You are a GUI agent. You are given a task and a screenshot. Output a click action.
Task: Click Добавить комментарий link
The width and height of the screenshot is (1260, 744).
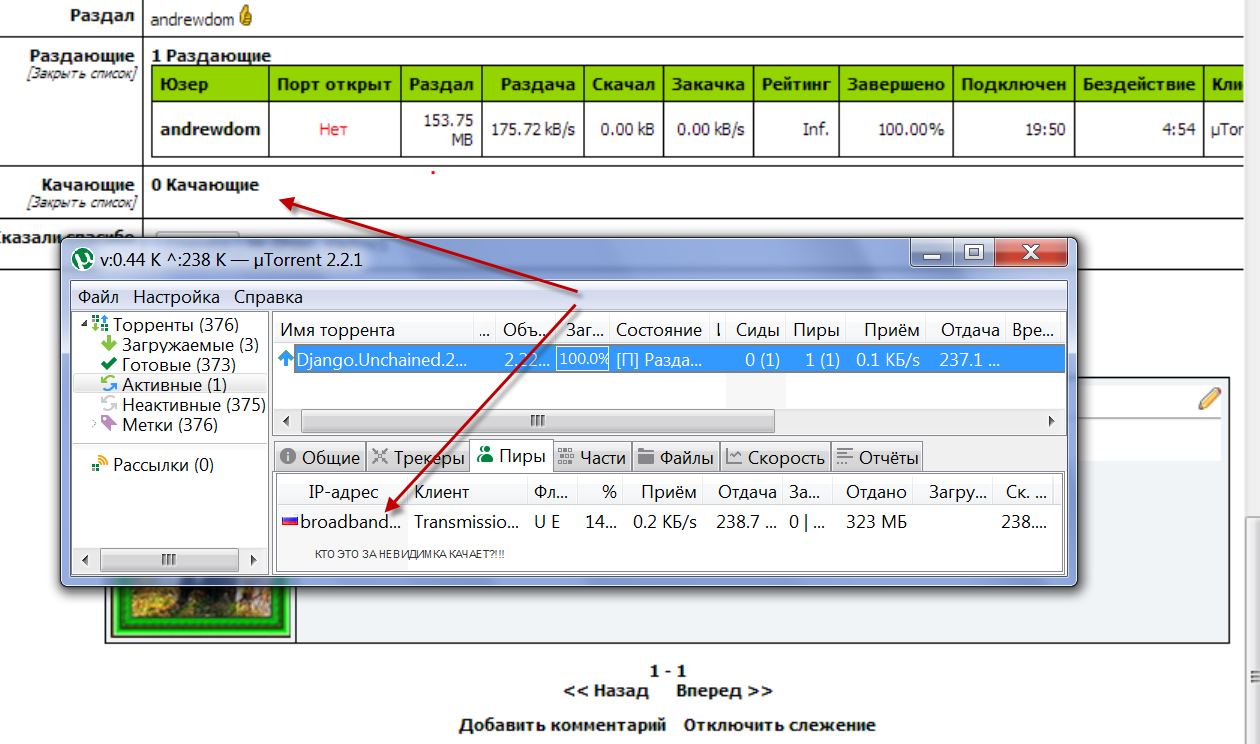click(x=562, y=725)
